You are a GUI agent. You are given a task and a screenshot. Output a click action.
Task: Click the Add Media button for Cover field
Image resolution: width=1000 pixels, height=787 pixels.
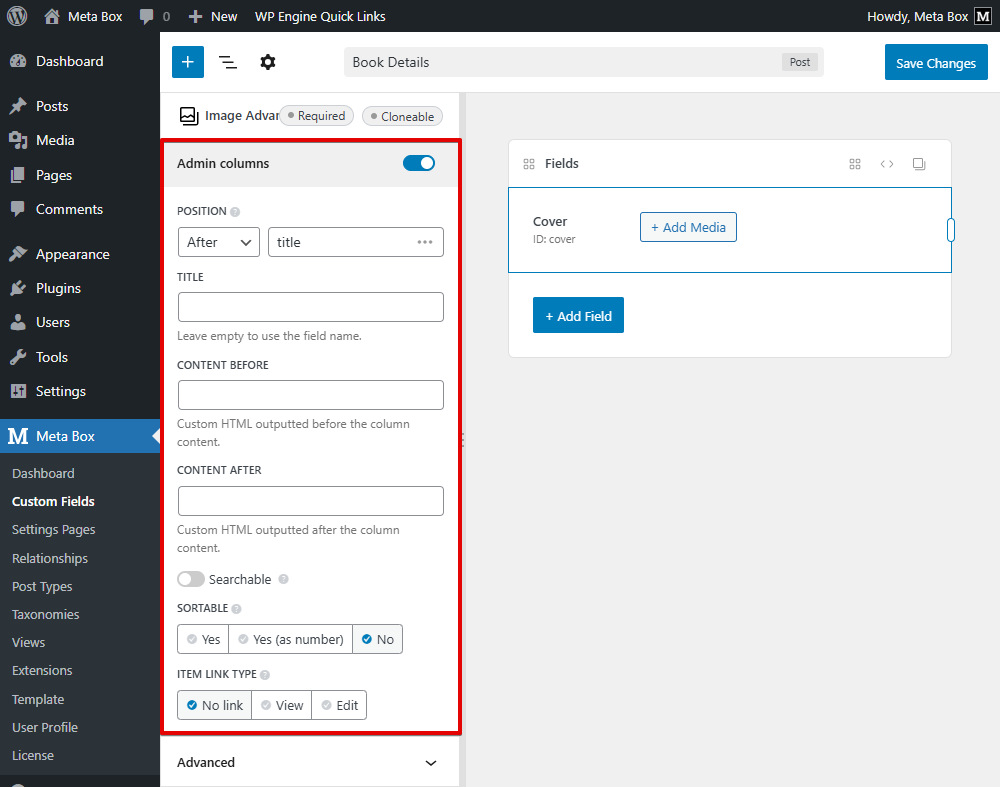click(688, 227)
